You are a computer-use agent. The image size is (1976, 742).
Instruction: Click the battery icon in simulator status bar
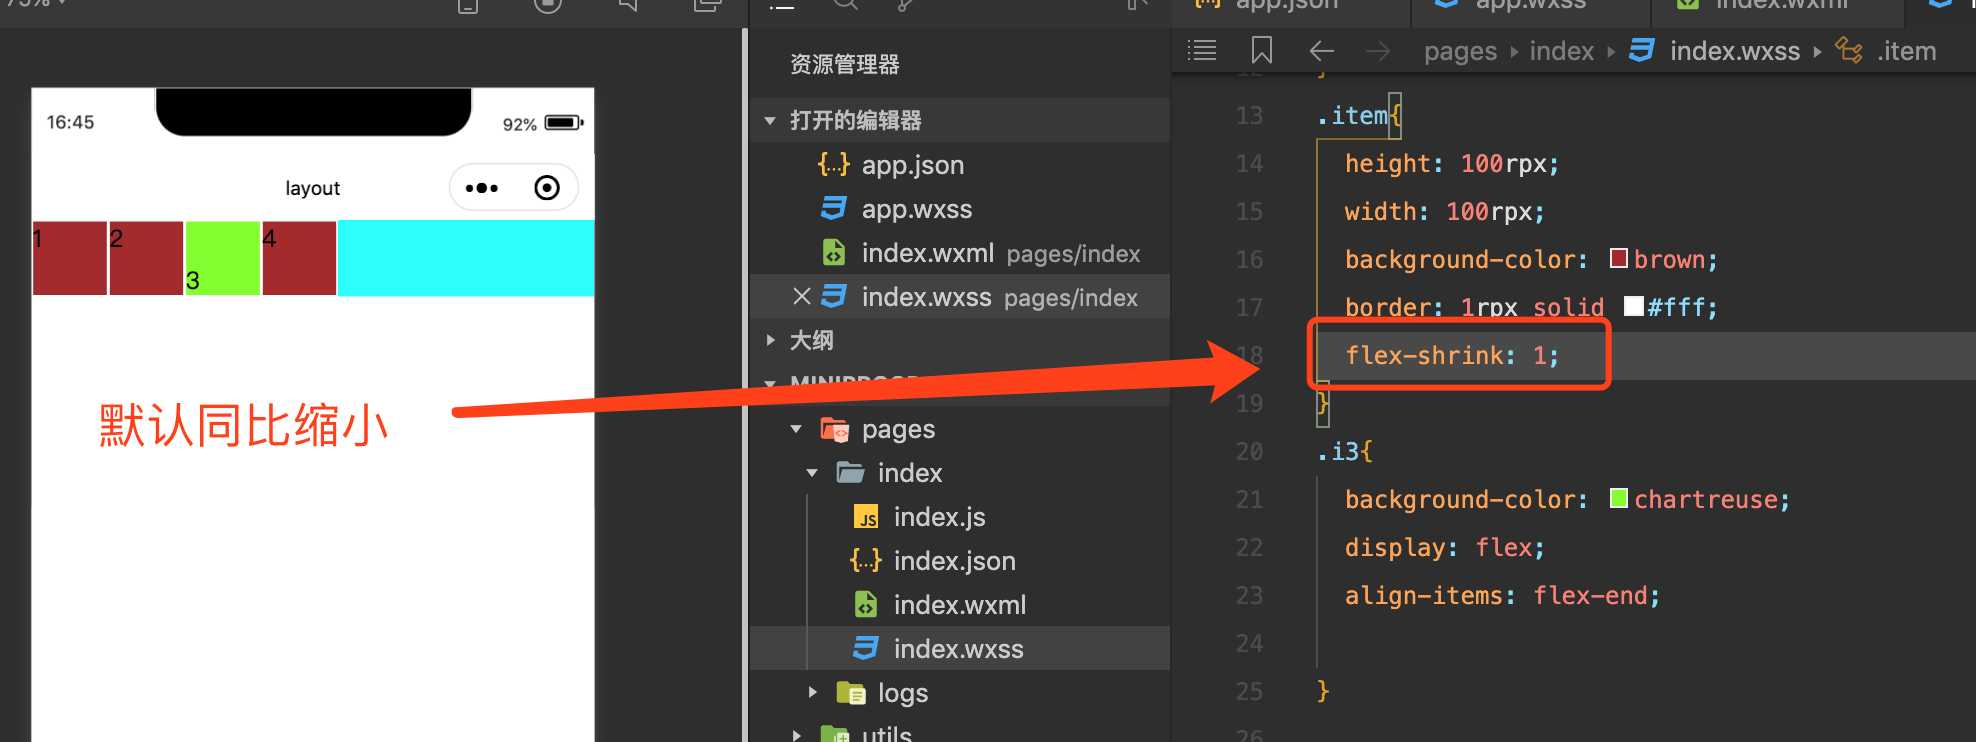click(x=564, y=123)
